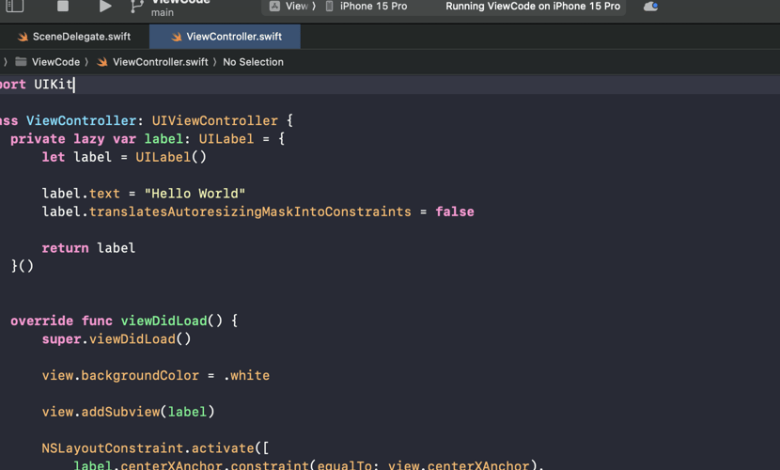
Task: Click the breadcrumb Swift file icon
Action: point(102,62)
